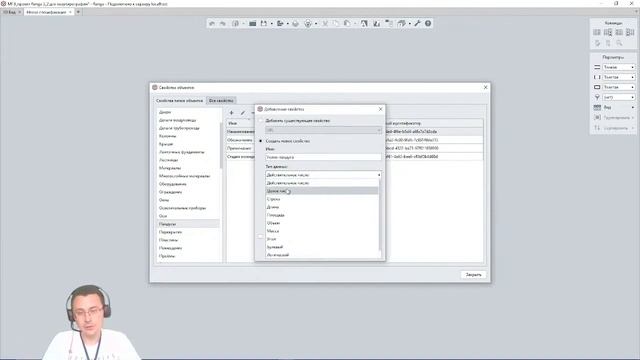Select 'Двери' in the category list
The height and width of the screenshot is (360, 640).
tap(188, 112)
